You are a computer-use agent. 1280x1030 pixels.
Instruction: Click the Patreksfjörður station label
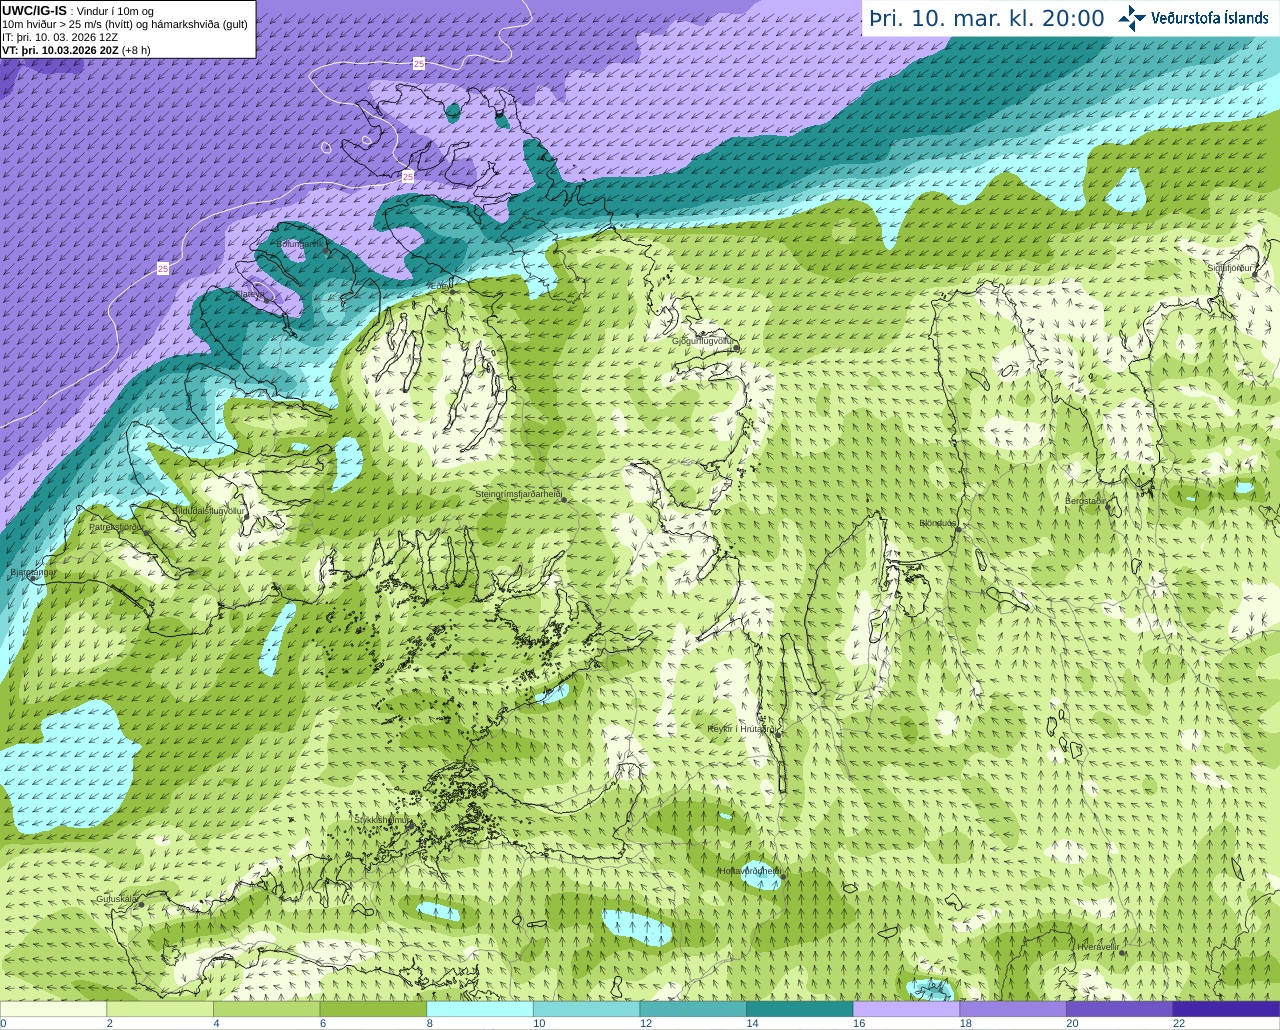point(117,526)
